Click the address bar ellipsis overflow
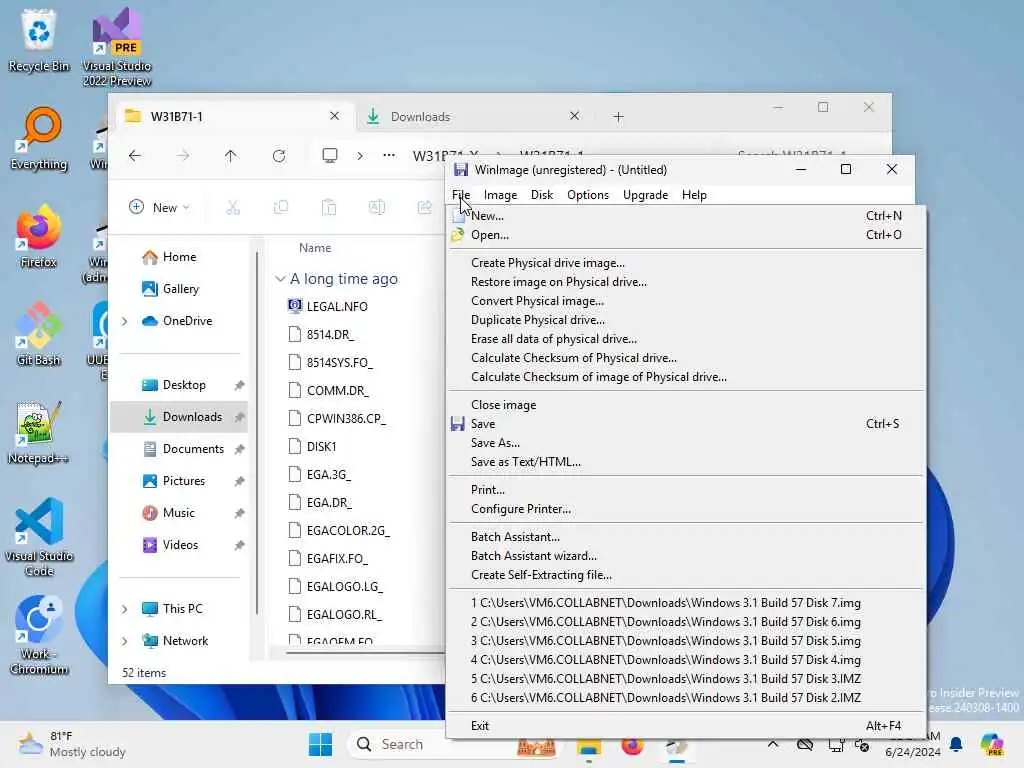Image resolution: width=1024 pixels, height=768 pixels. [x=389, y=155]
